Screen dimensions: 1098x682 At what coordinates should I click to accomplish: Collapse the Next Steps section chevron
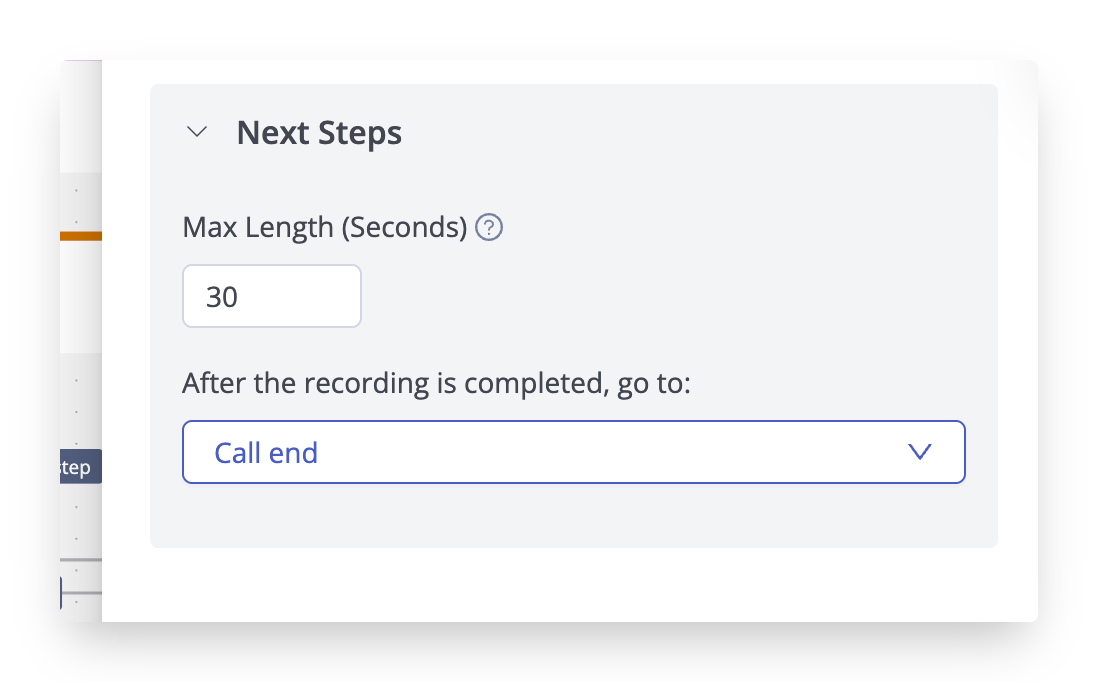pyautogui.click(x=197, y=132)
